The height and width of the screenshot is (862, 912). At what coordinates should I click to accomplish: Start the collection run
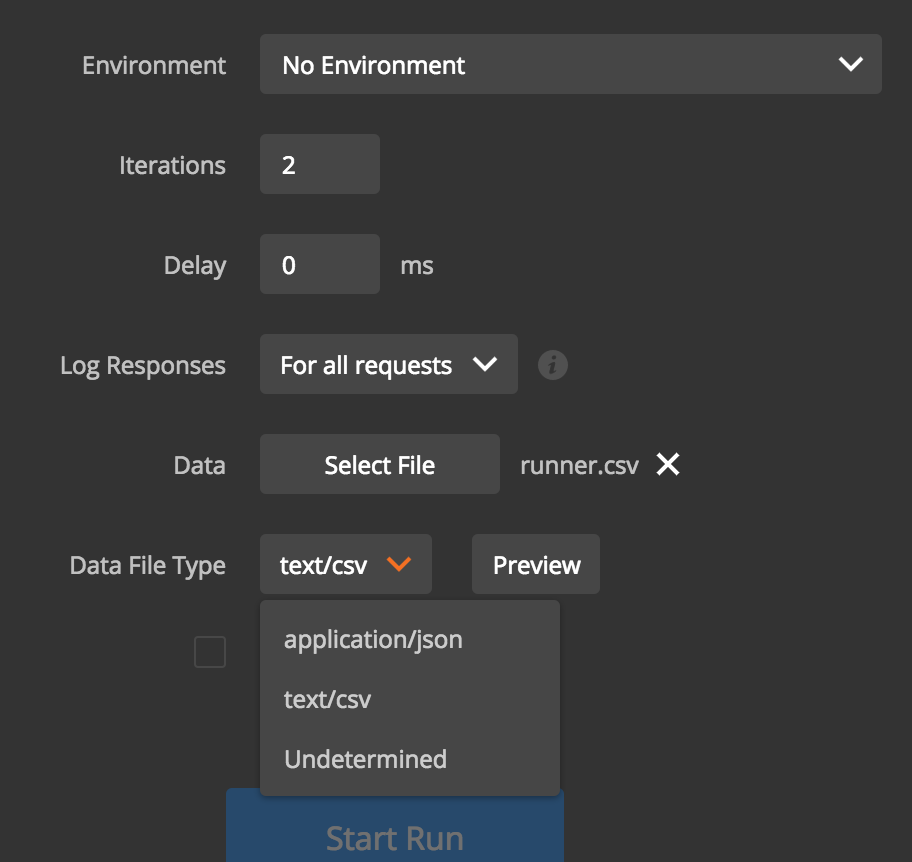tap(394, 836)
